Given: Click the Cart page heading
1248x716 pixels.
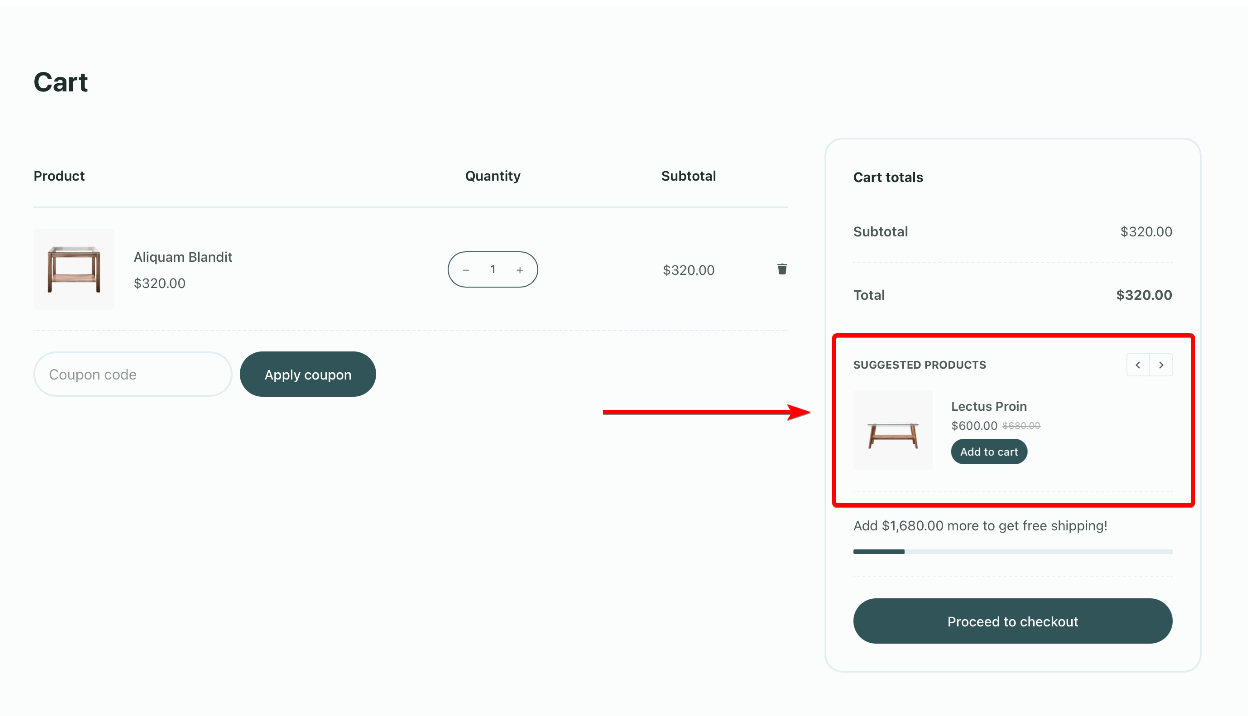Looking at the screenshot, I should (61, 82).
